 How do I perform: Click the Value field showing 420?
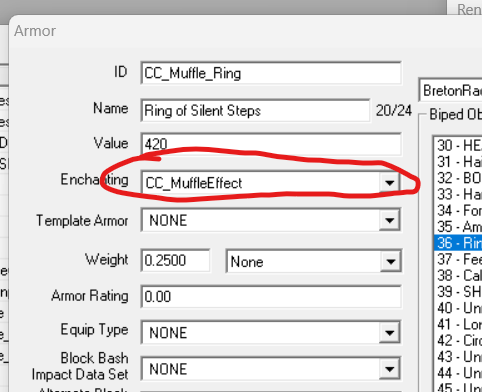click(x=271, y=144)
